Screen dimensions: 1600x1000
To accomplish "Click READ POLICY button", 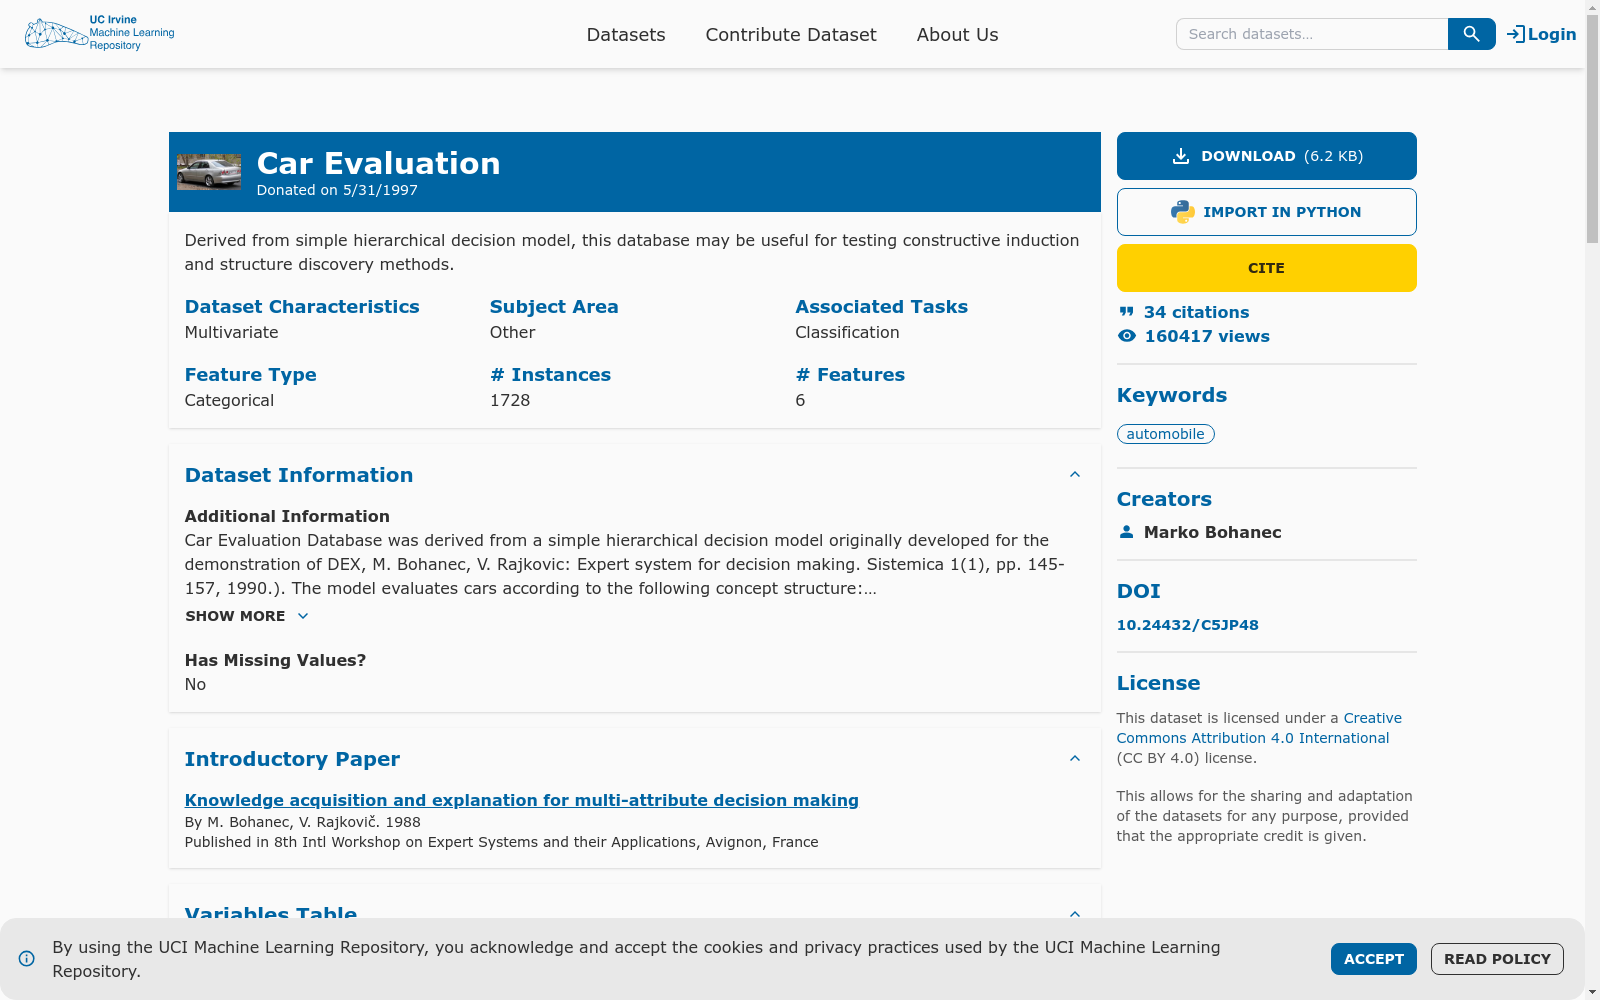I will point(1497,959).
